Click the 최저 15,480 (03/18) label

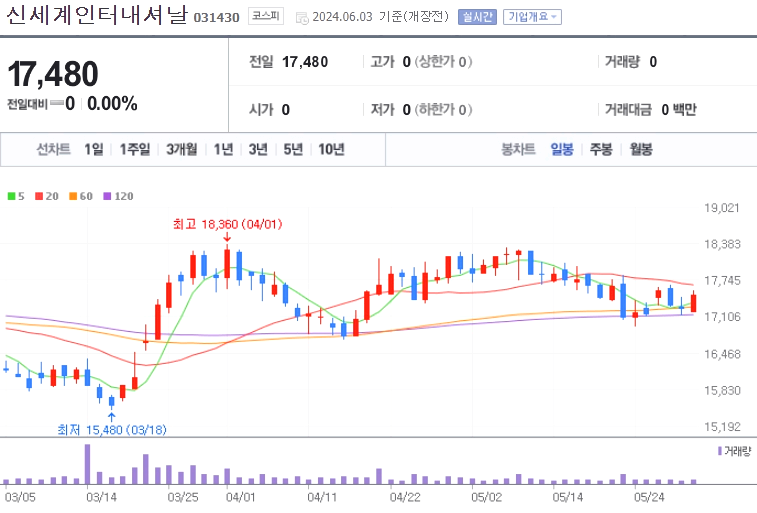(112, 430)
